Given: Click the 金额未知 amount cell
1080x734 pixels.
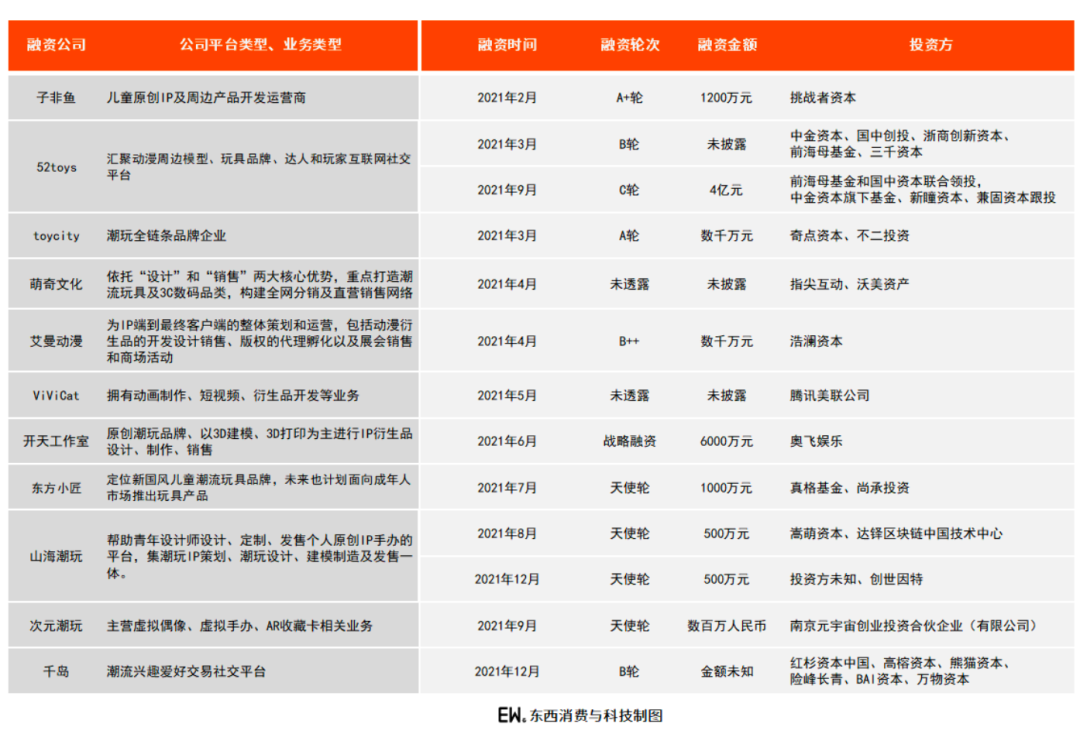Looking at the screenshot, I should tap(727, 671).
